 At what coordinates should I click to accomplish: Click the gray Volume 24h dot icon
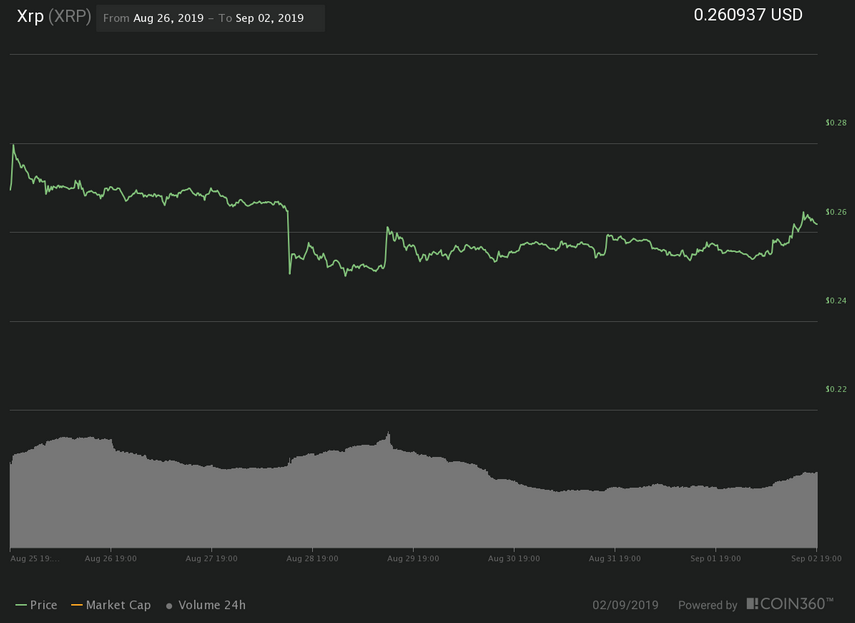[x=169, y=606]
